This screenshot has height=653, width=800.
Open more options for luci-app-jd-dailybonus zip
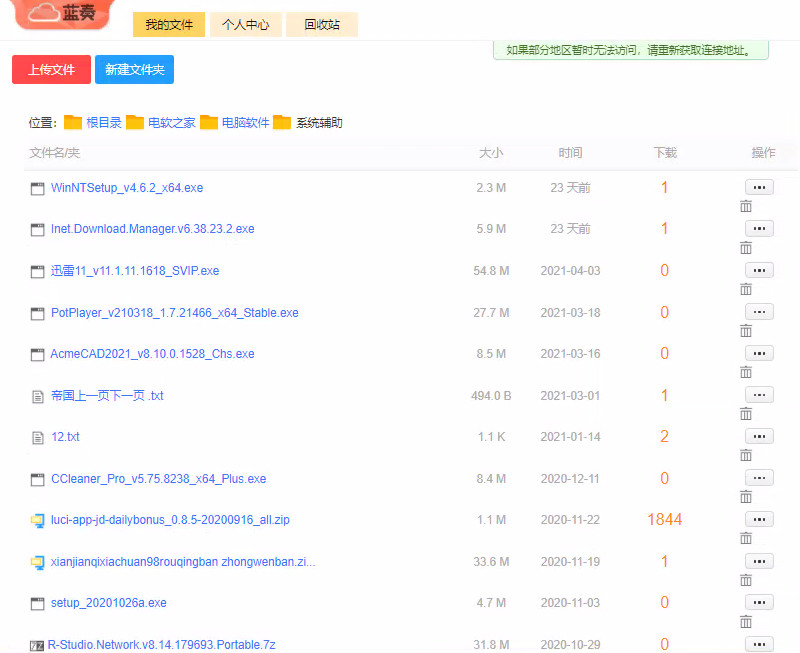coord(759,519)
